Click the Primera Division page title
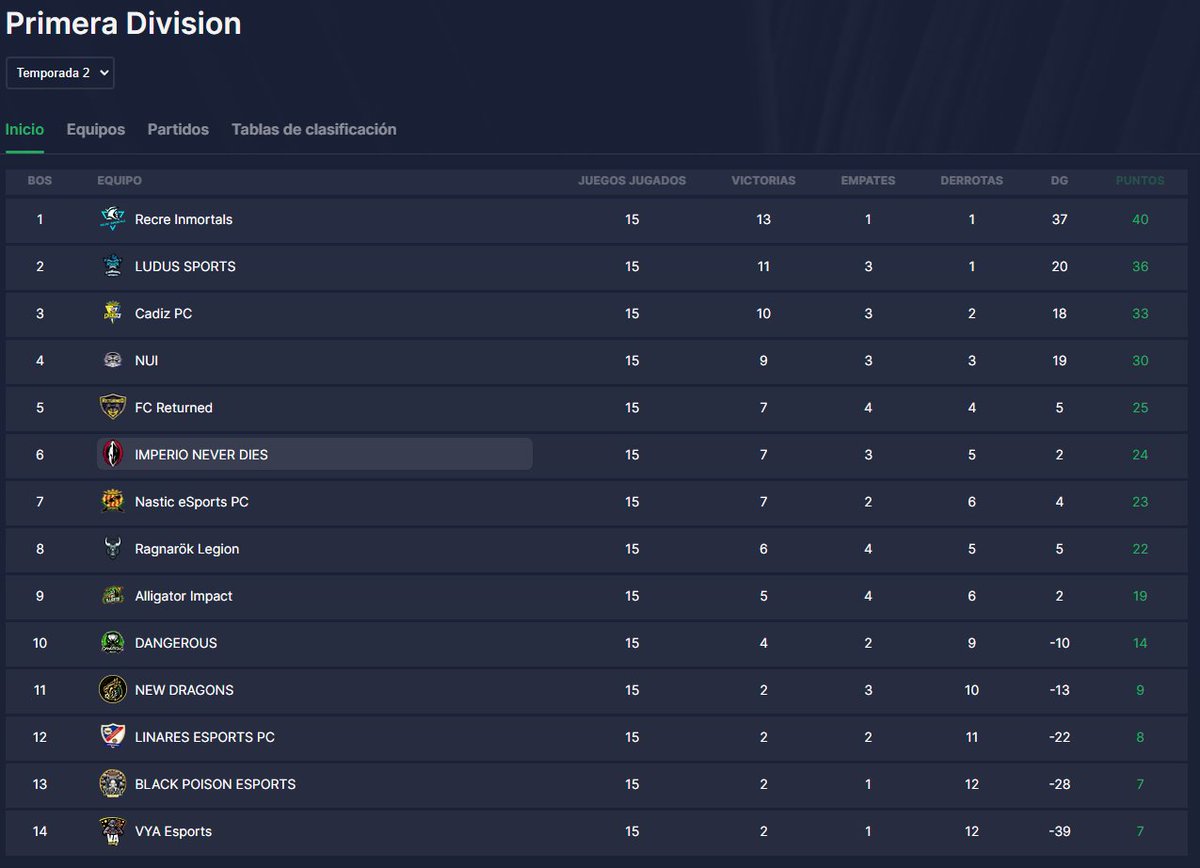 (x=124, y=23)
